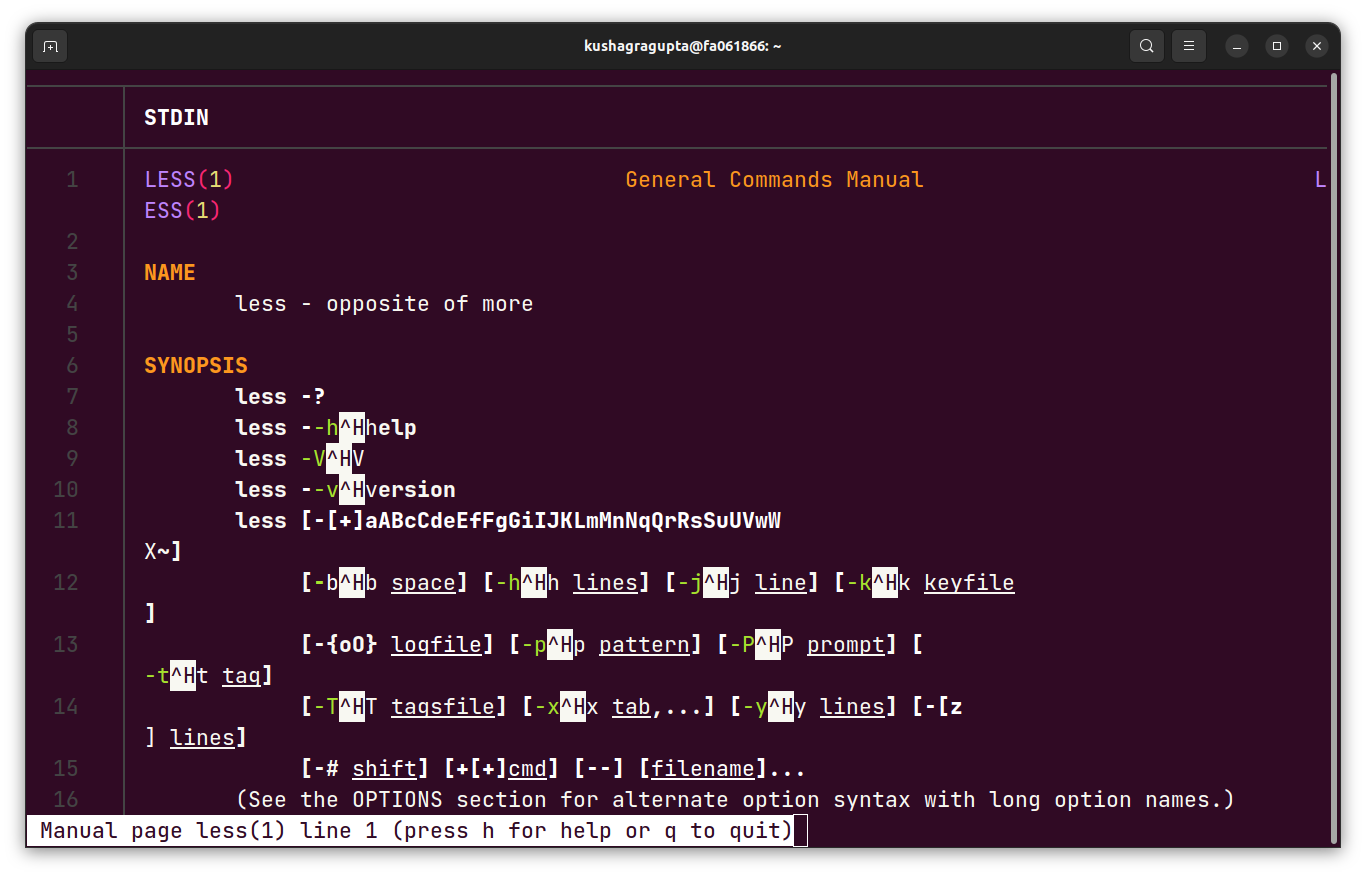Screen dimensions: 1366x876
Task: Minimize the terminal window
Action: click(x=1237, y=46)
